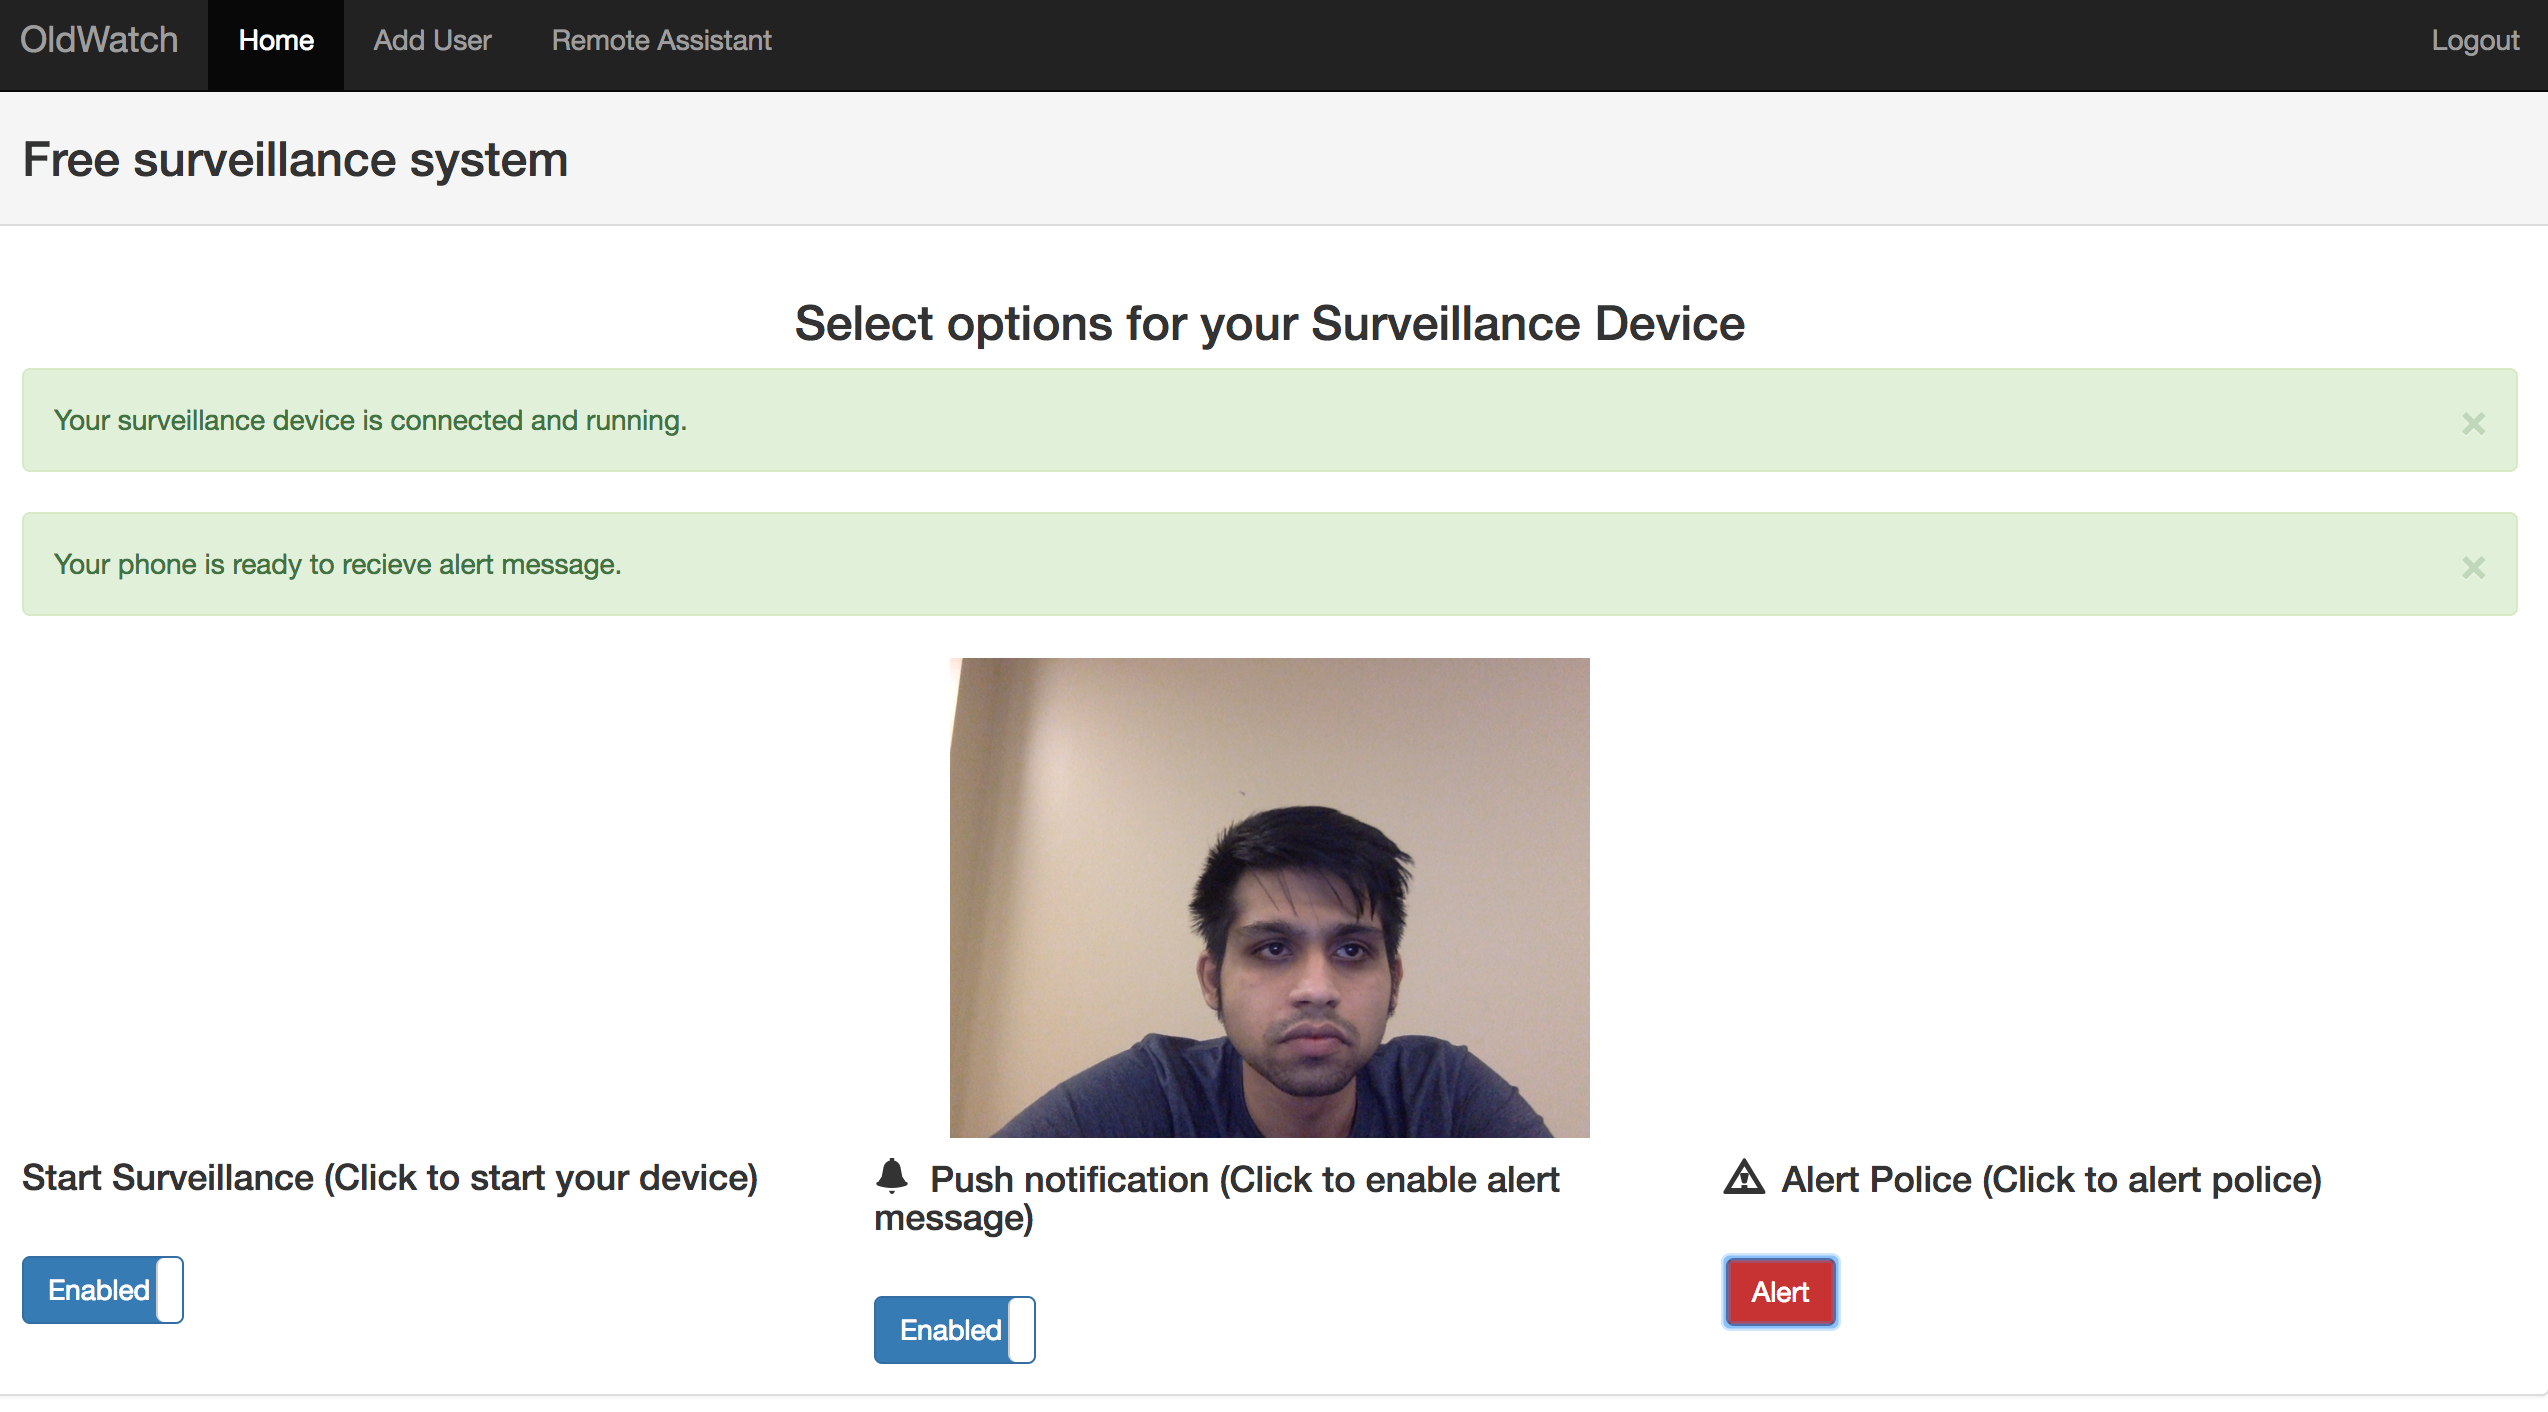The height and width of the screenshot is (1412, 2548).
Task: Log out using the Logout link
Action: pyautogui.click(x=2475, y=41)
